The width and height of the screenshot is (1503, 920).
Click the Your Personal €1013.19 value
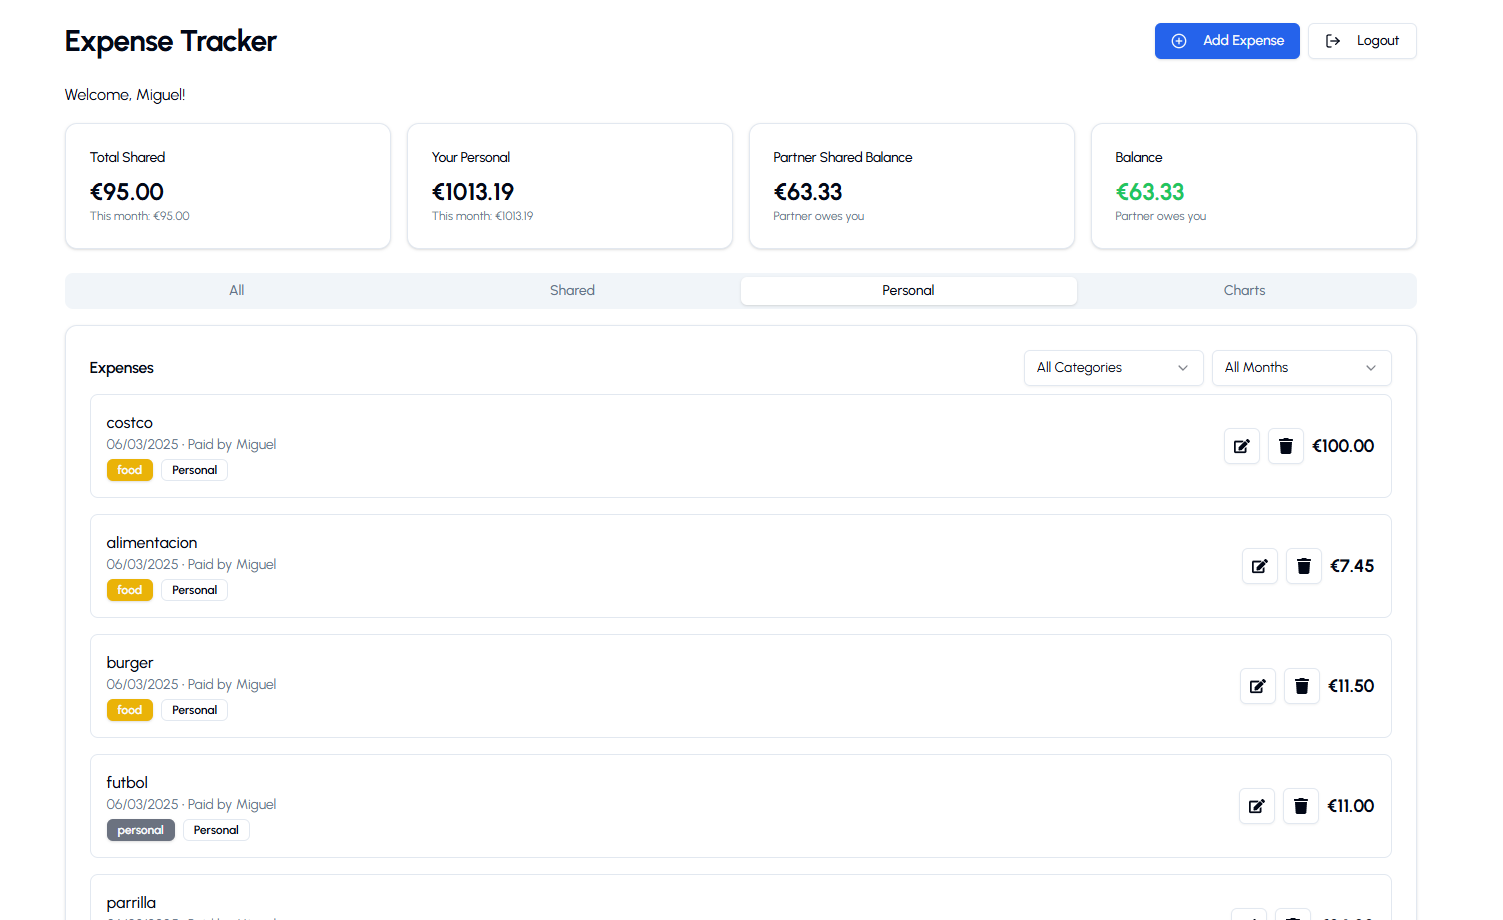473,192
